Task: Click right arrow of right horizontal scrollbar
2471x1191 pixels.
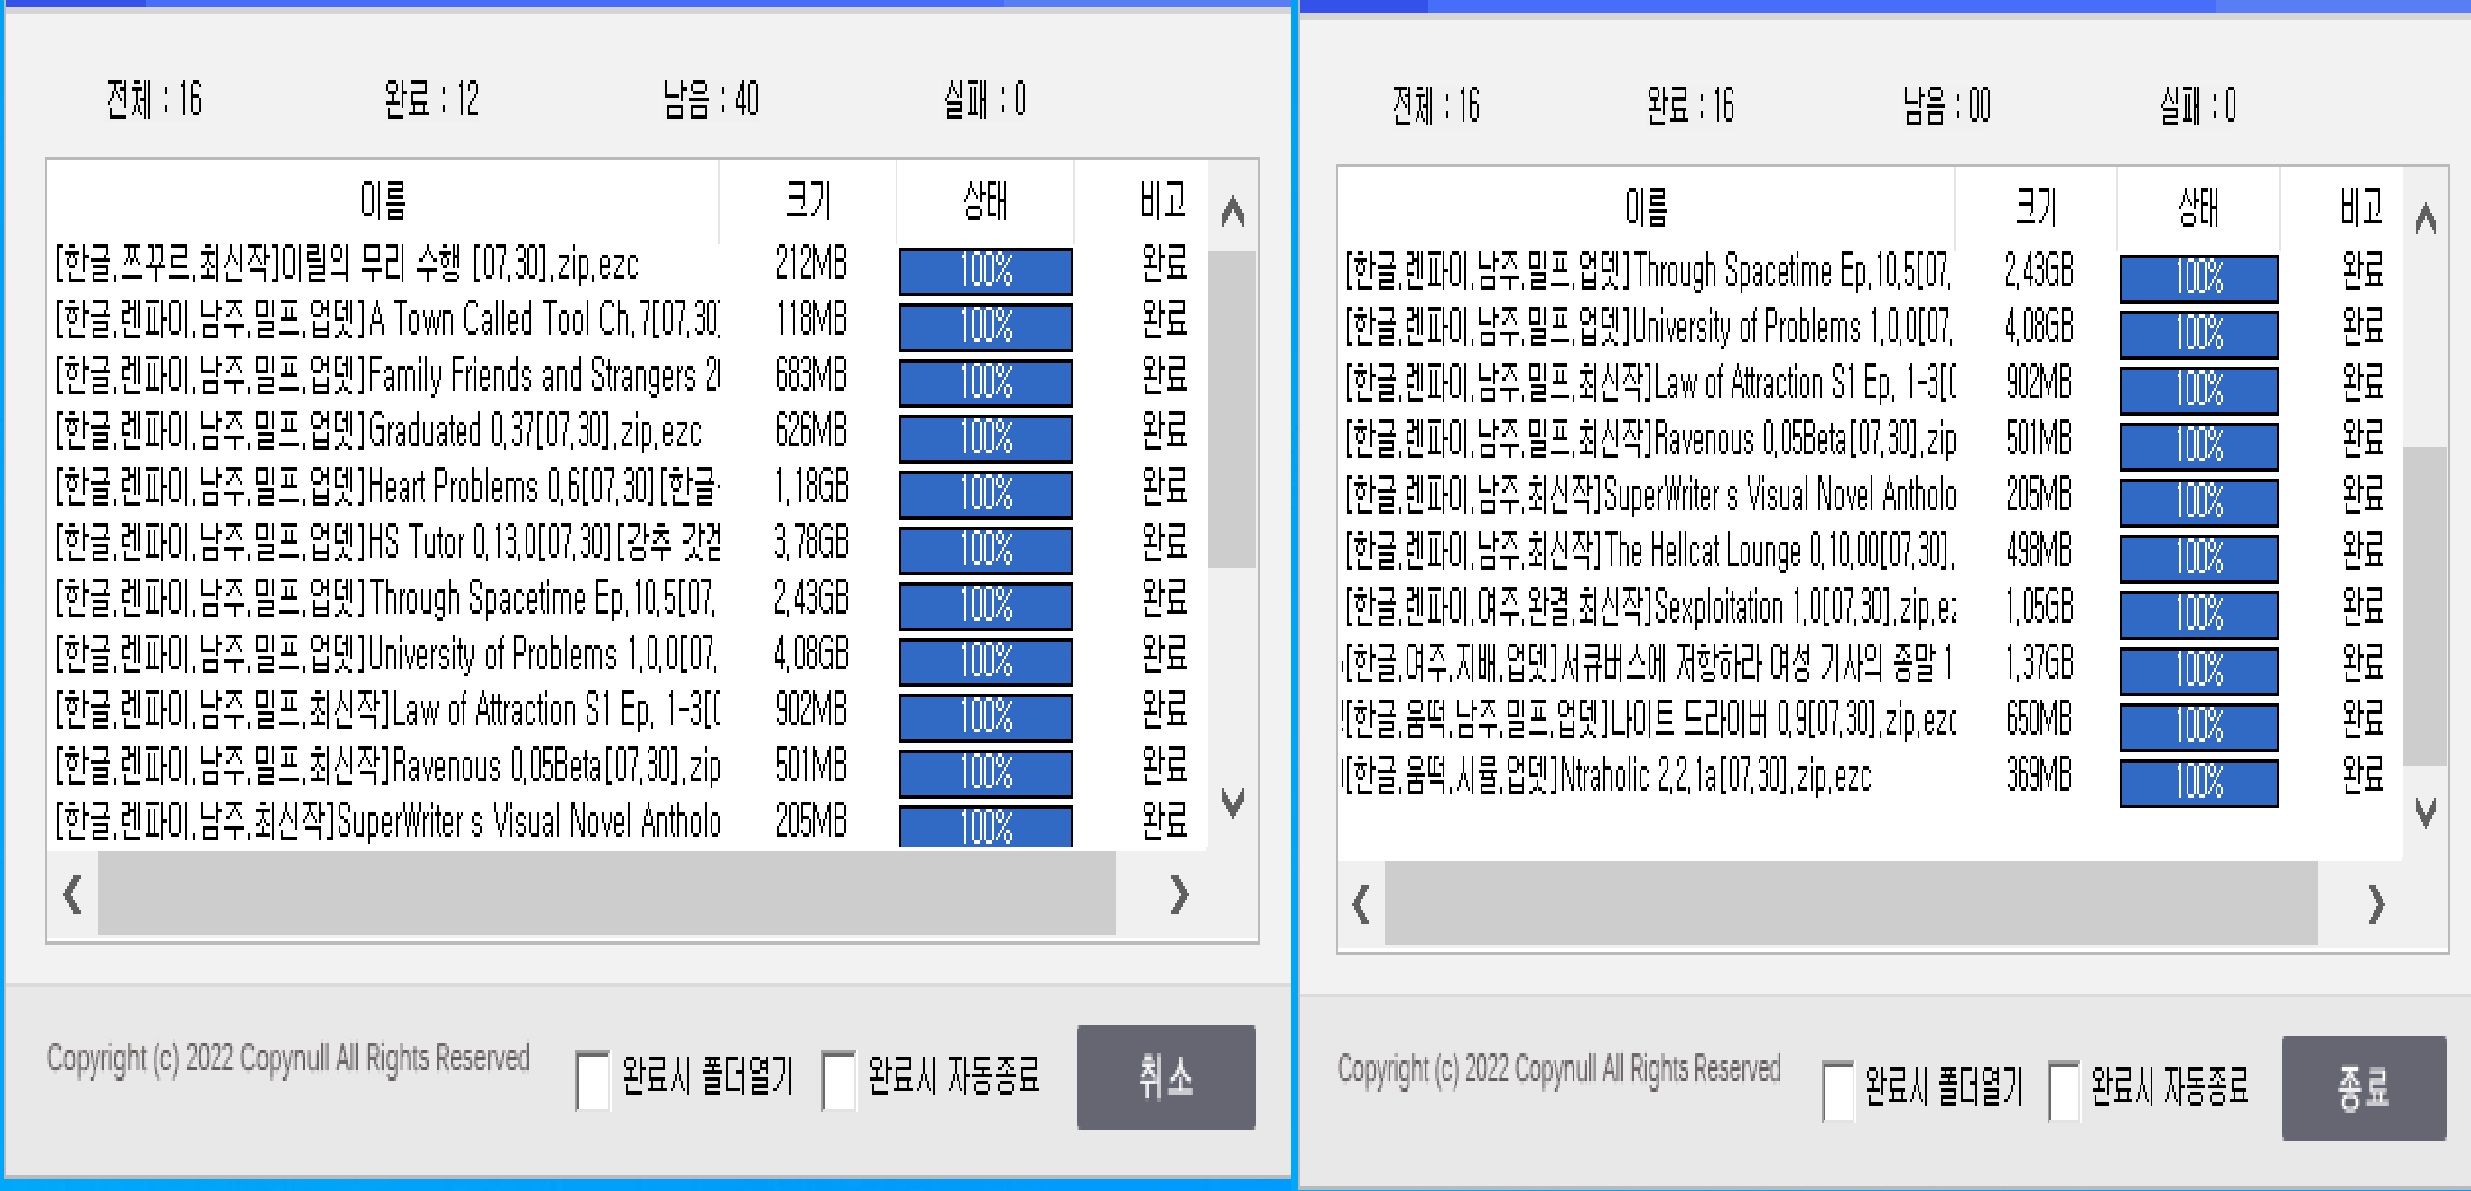Action: click(2376, 905)
